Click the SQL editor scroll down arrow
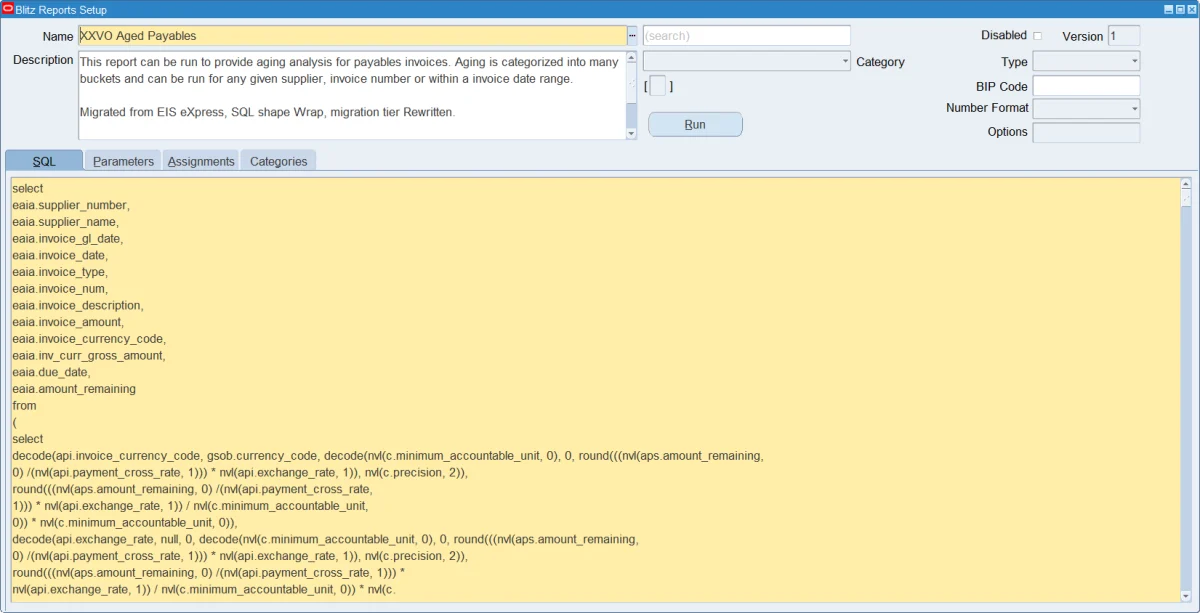Viewport: 1200px width, 613px height. pyautogui.click(x=1186, y=596)
